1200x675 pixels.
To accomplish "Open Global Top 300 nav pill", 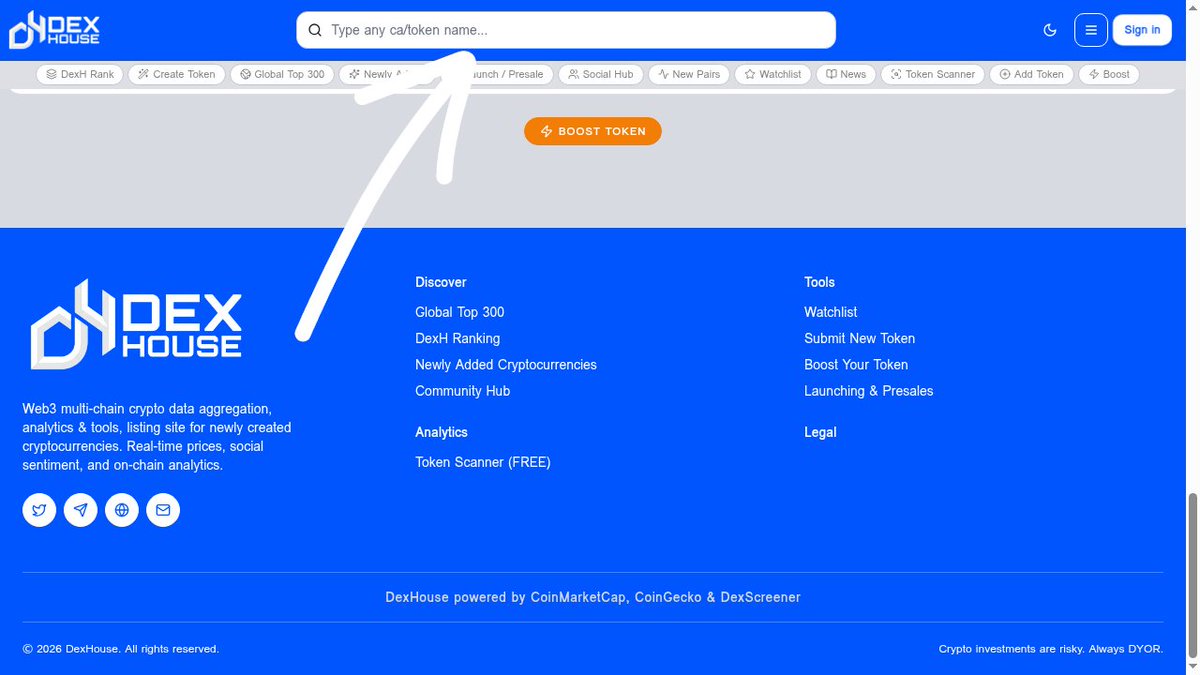I will pyautogui.click(x=282, y=74).
